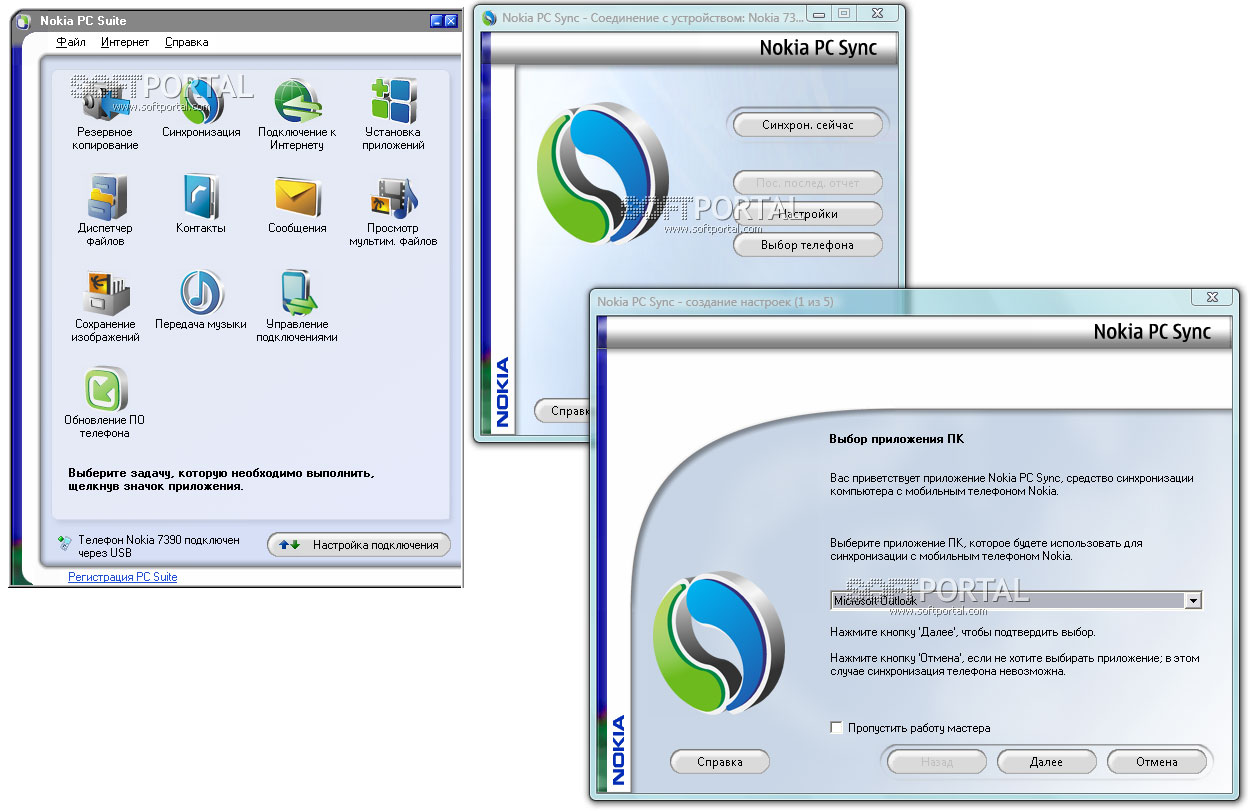Toggle the Пропустить работу мастера checkbox
Image resolution: width=1248 pixels, height=811 pixels.
837,728
